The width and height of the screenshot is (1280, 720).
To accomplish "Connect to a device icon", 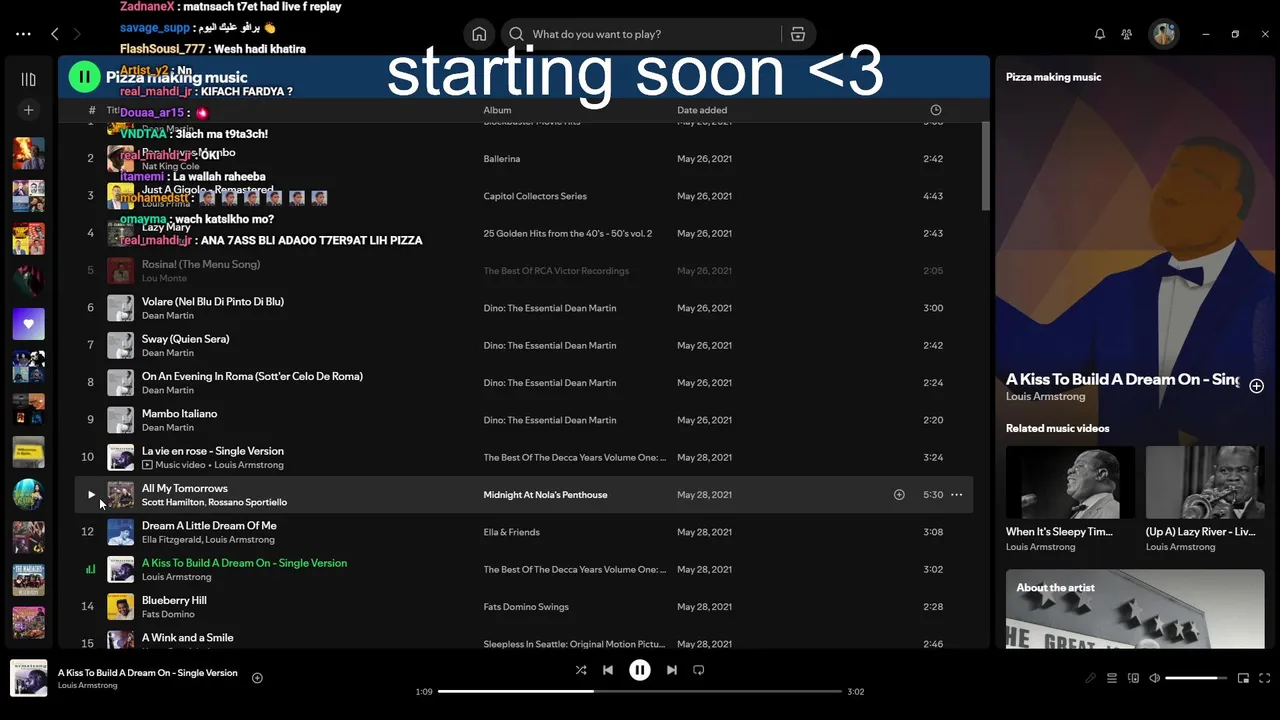I will click(x=1133, y=678).
